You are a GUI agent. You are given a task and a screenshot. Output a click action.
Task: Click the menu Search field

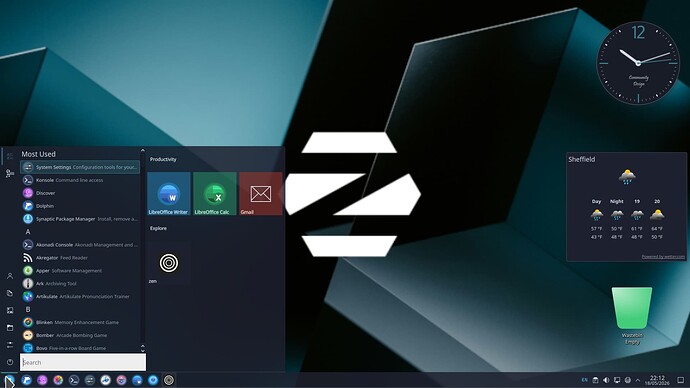83,362
